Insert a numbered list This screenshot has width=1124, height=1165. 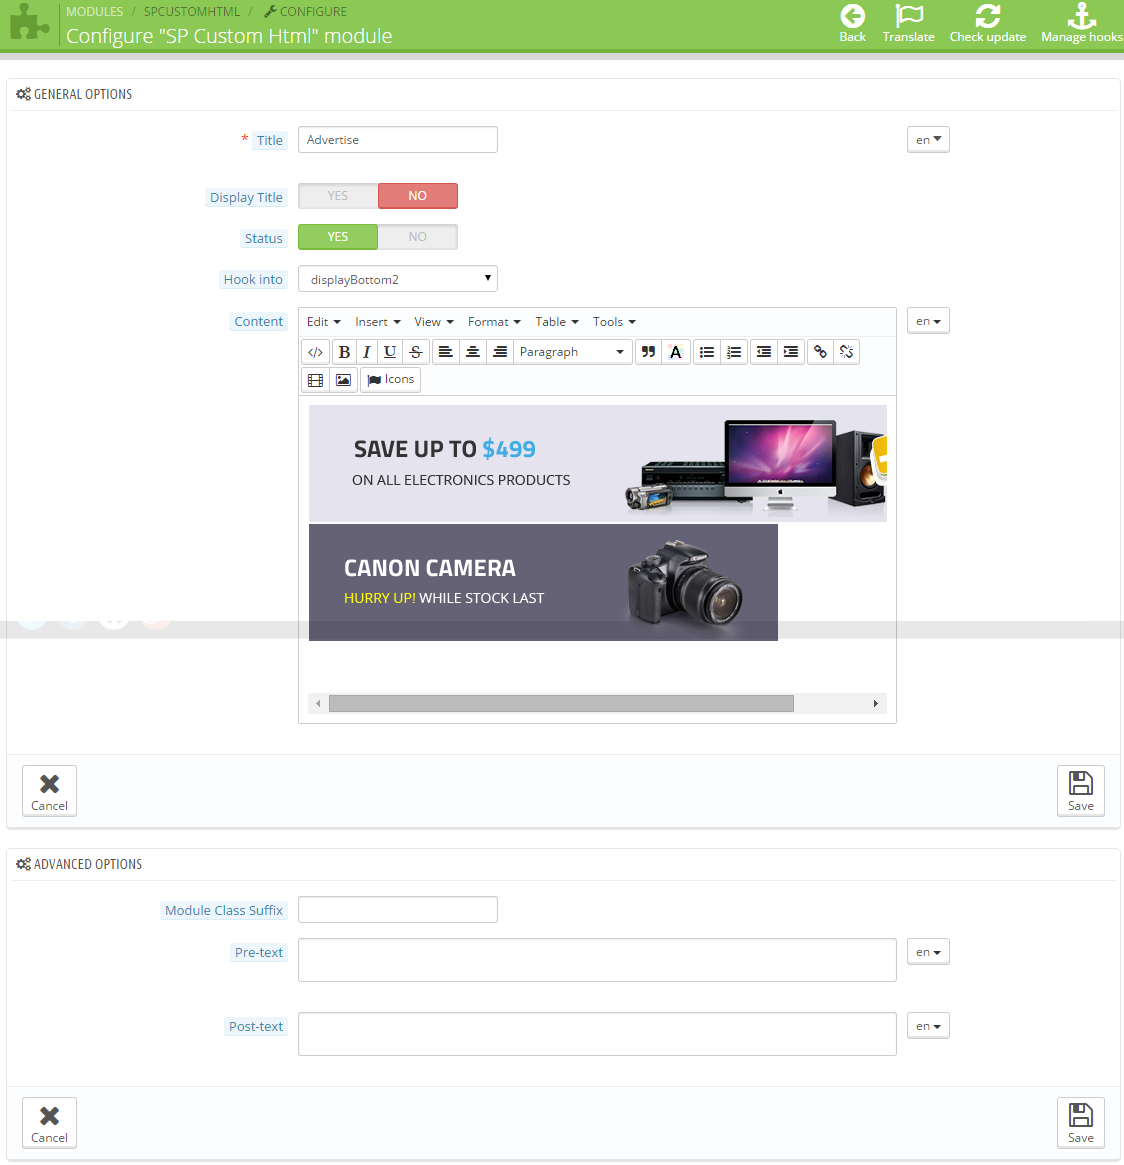point(734,352)
